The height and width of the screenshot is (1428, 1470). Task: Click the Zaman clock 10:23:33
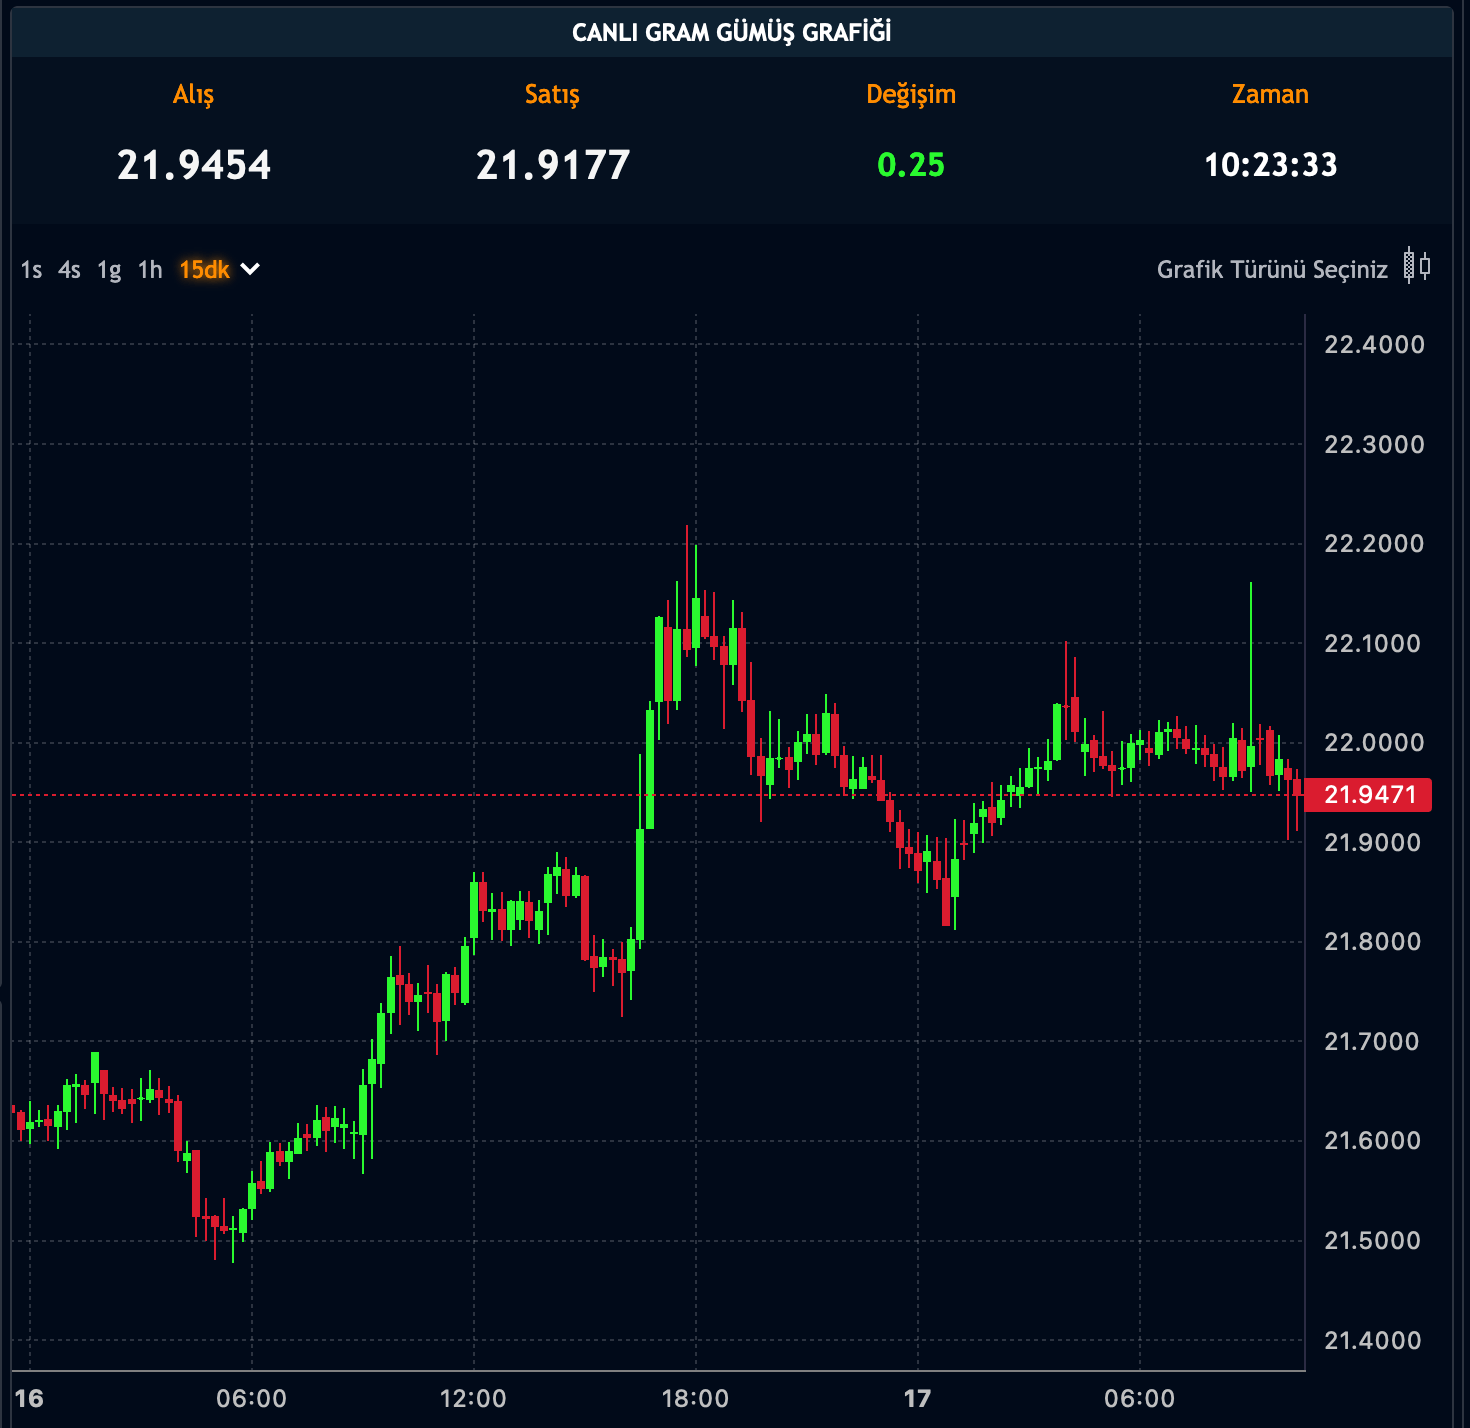point(1270,165)
